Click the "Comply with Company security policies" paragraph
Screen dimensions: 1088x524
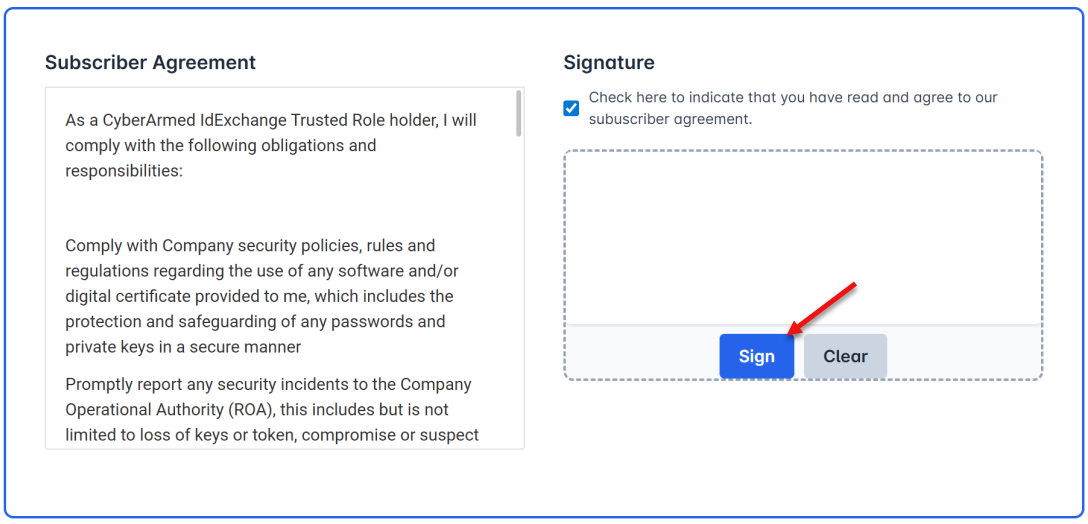tap(262, 296)
